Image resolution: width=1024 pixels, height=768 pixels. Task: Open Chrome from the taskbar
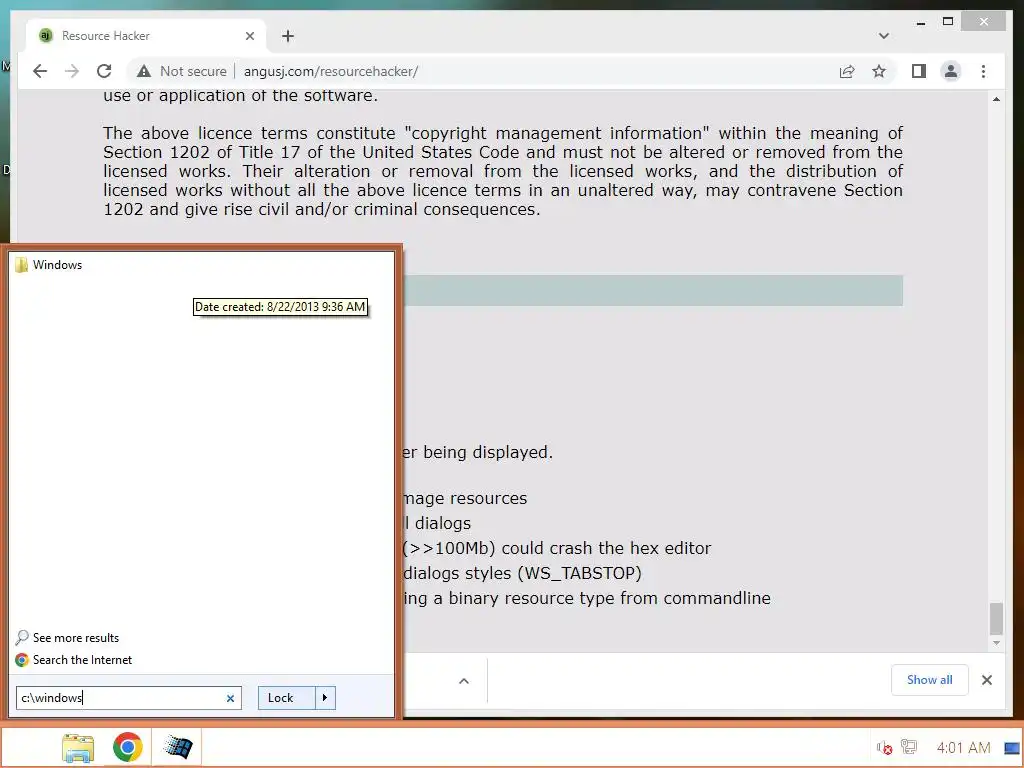(x=127, y=747)
